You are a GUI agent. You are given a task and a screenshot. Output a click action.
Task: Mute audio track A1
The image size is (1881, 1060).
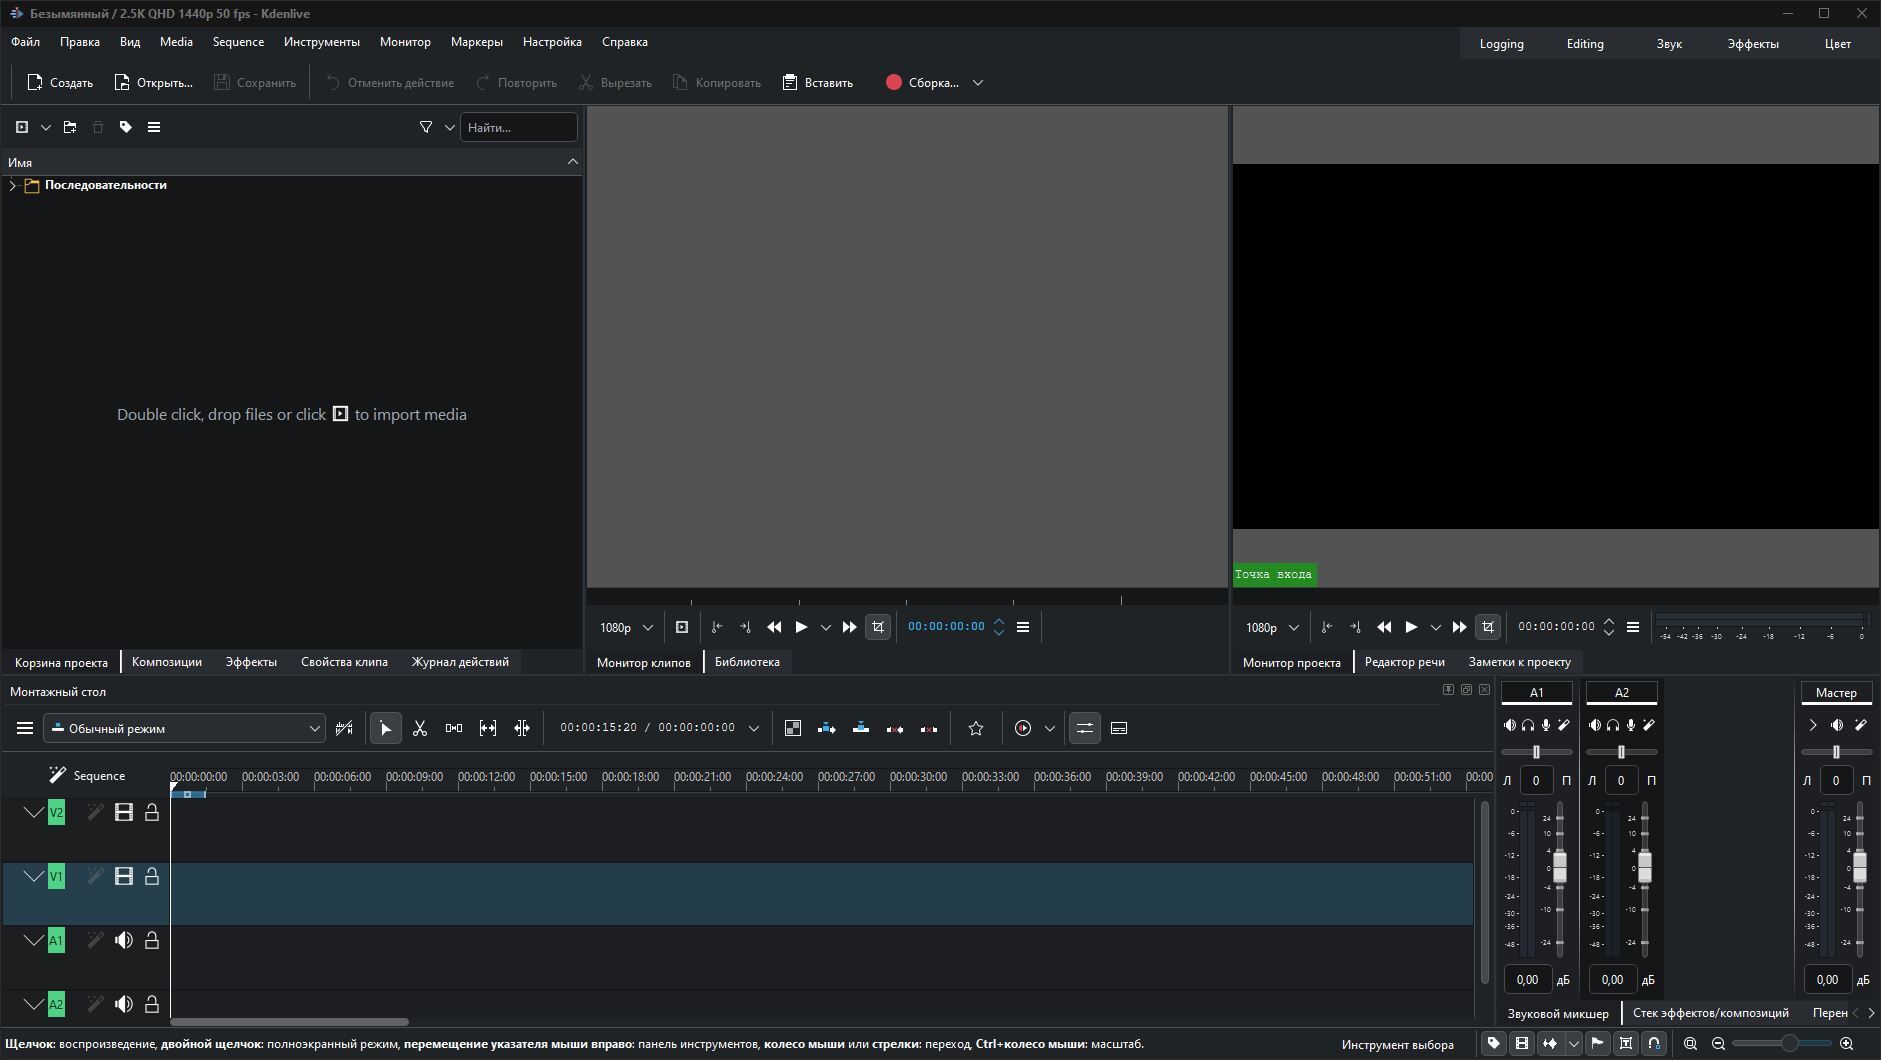pyautogui.click(x=124, y=940)
